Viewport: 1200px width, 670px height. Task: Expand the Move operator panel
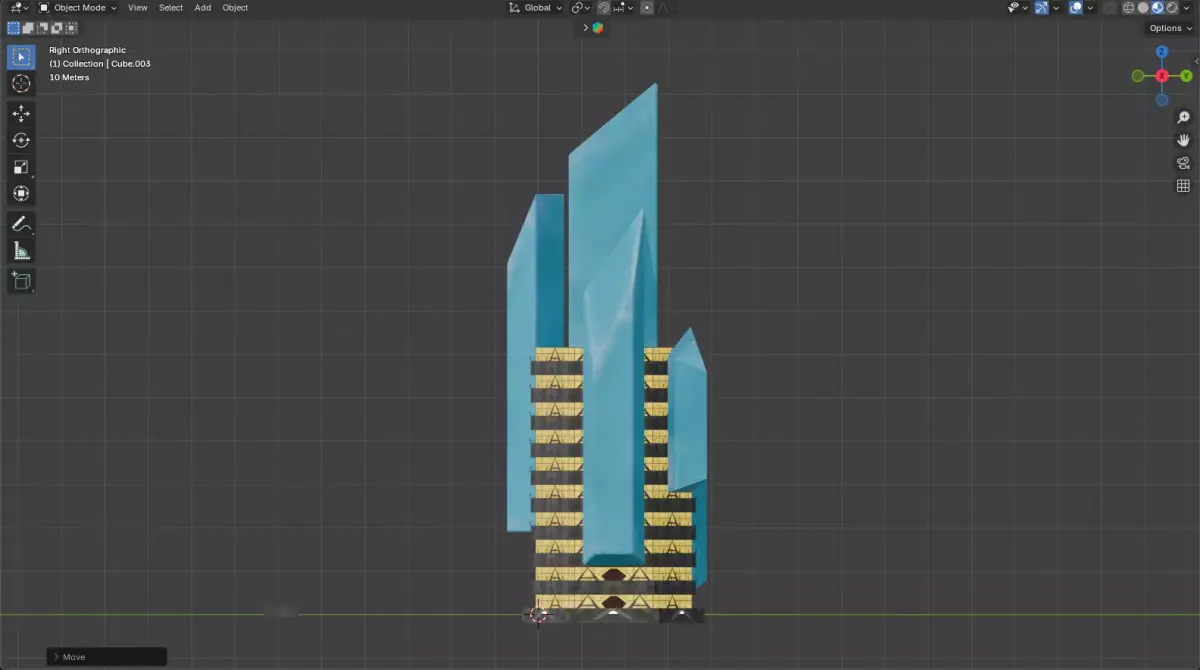(x=107, y=657)
